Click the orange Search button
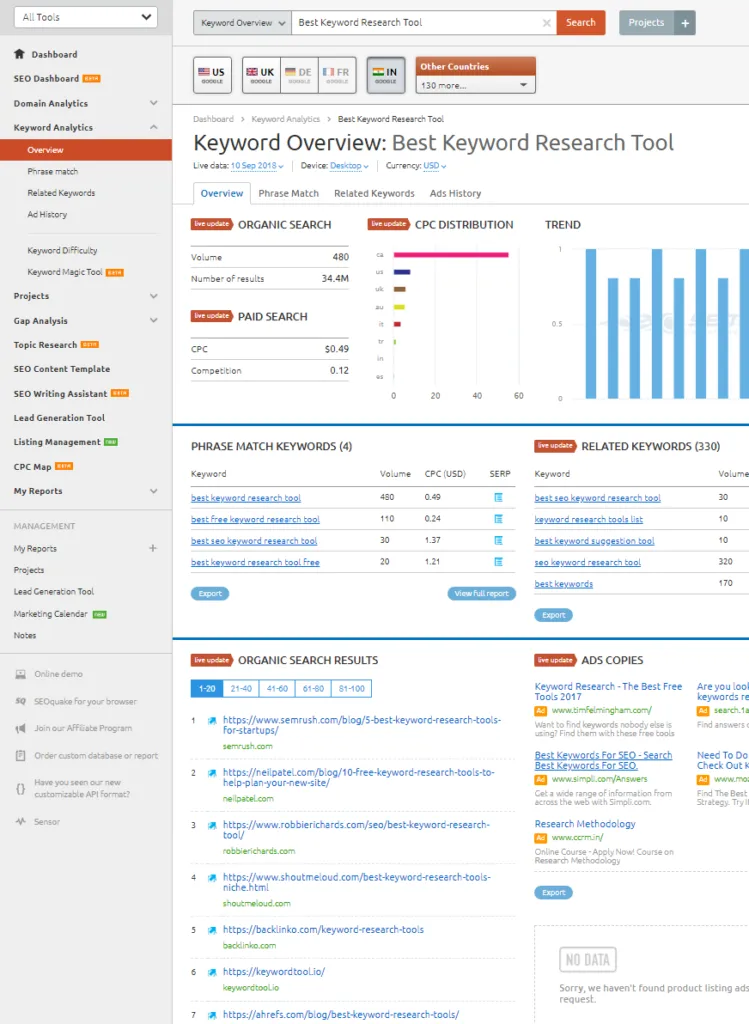The height and width of the screenshot is (1024, 749). click(581, 23)
